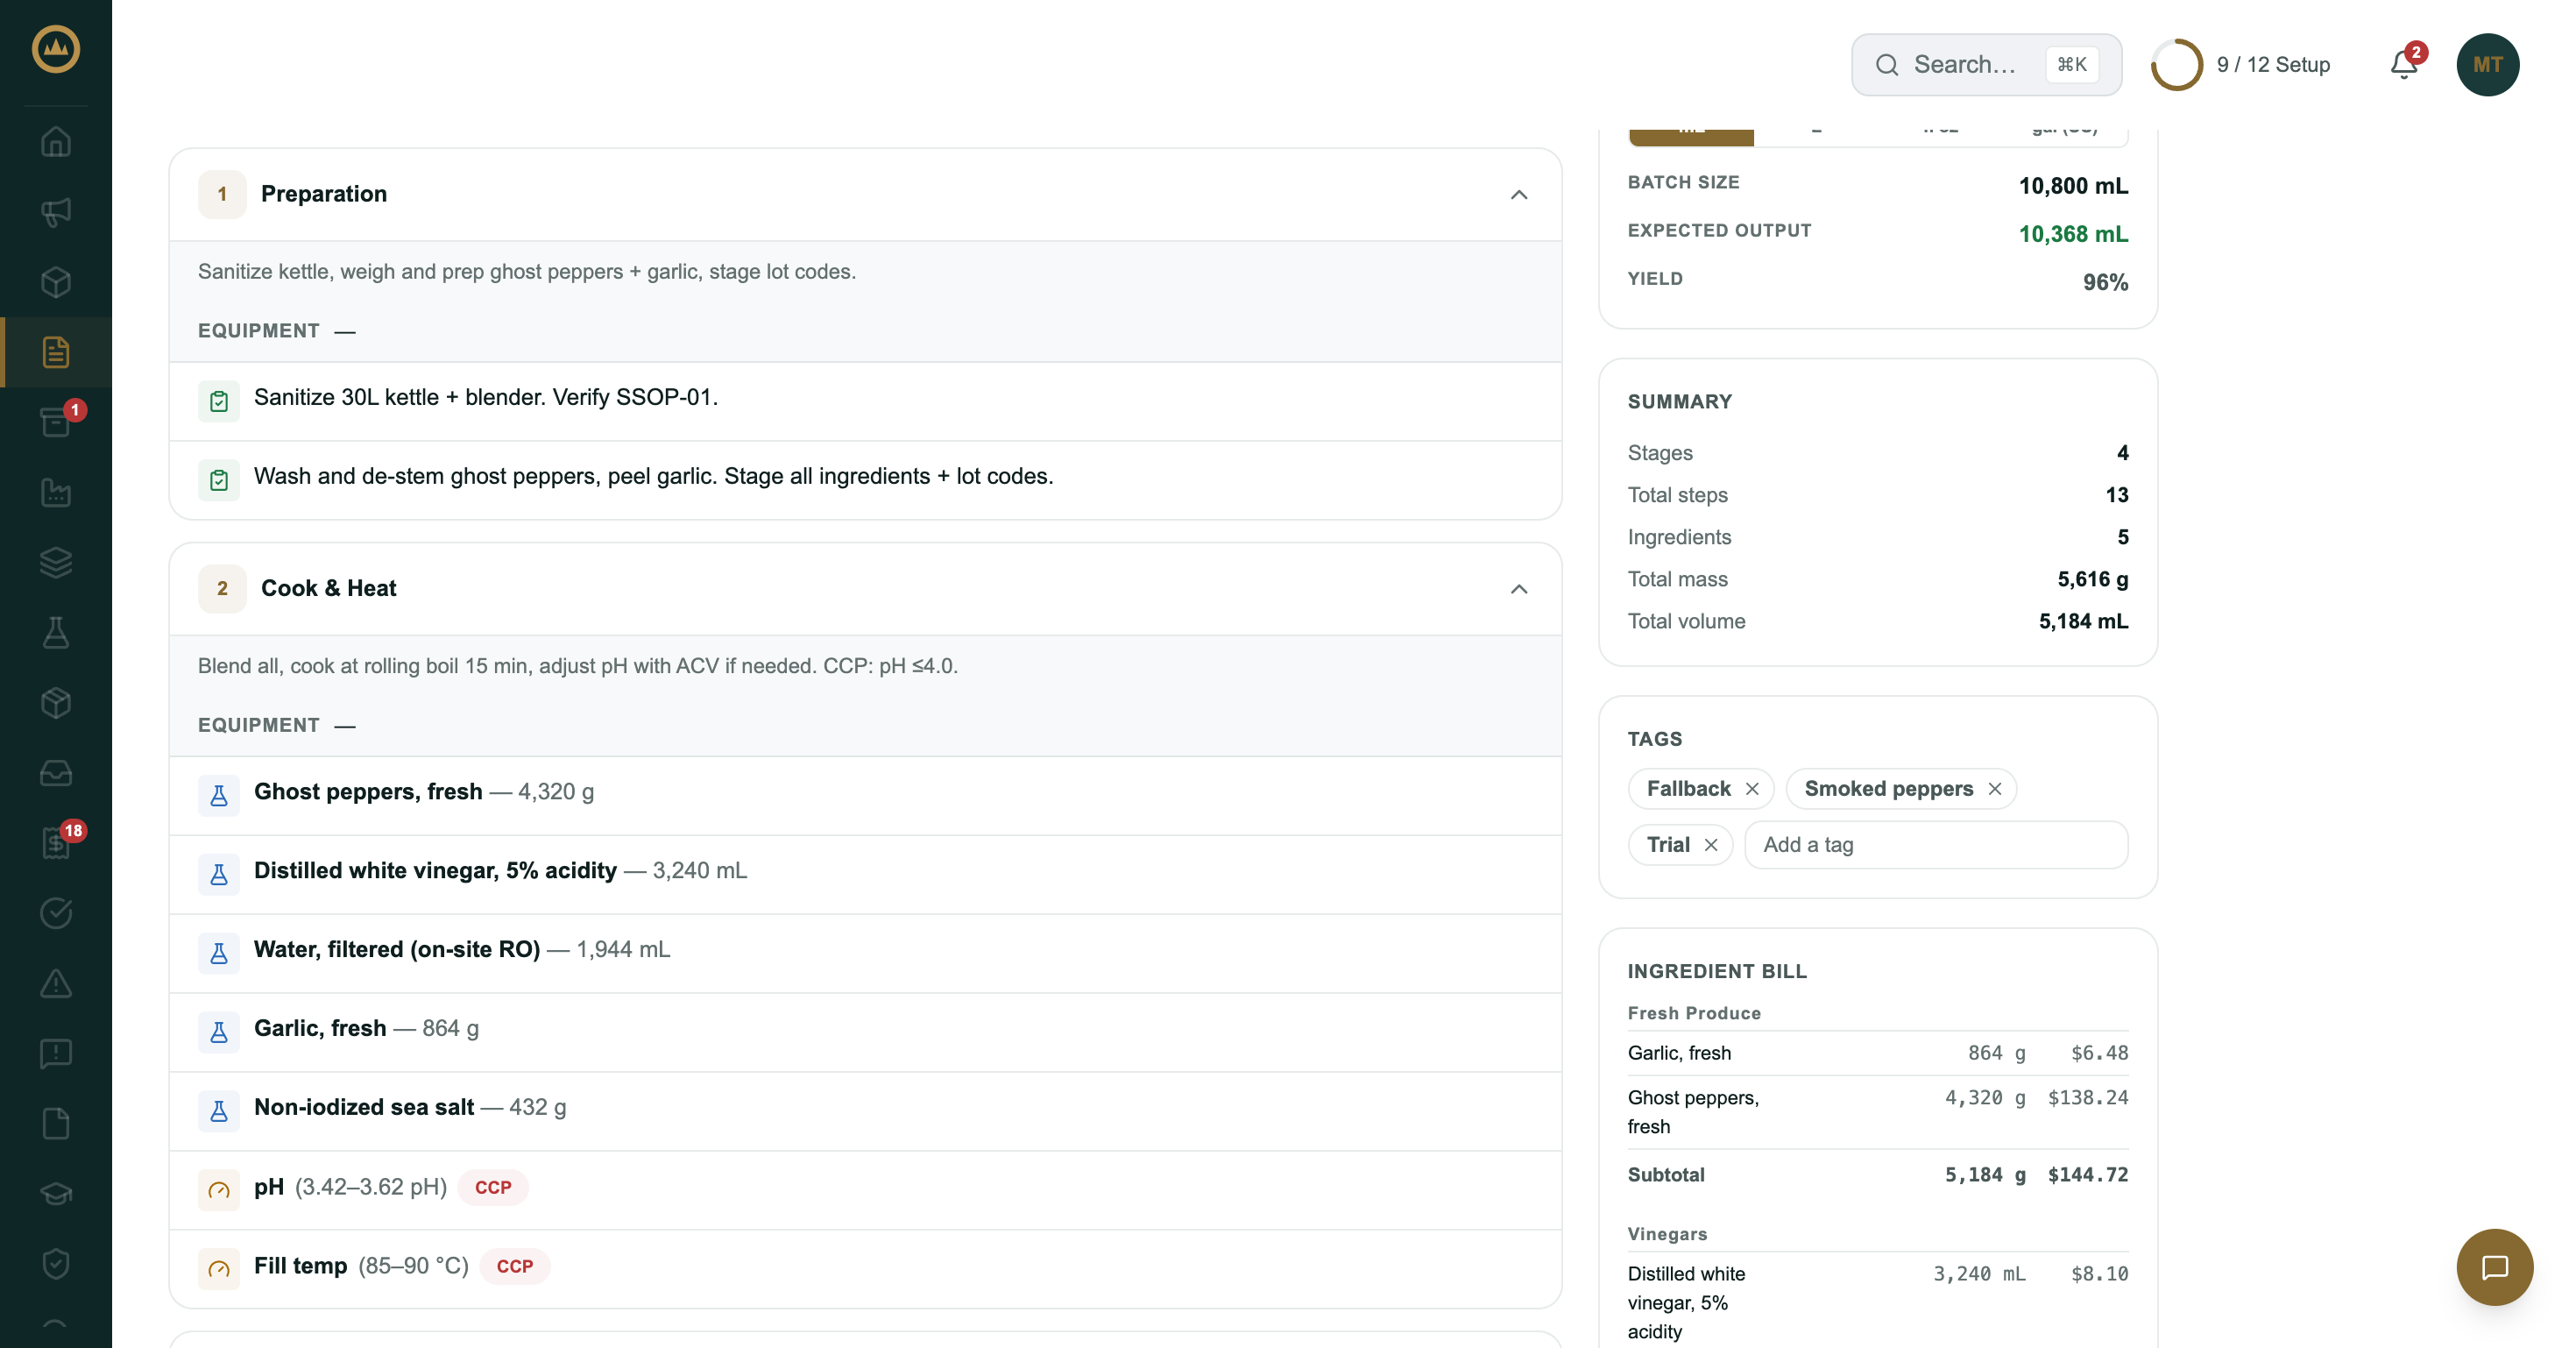The height and width of the screenshot is (1348, 2576).
Task: Open the archive box icon with badge 1
Action: point(56,422)
